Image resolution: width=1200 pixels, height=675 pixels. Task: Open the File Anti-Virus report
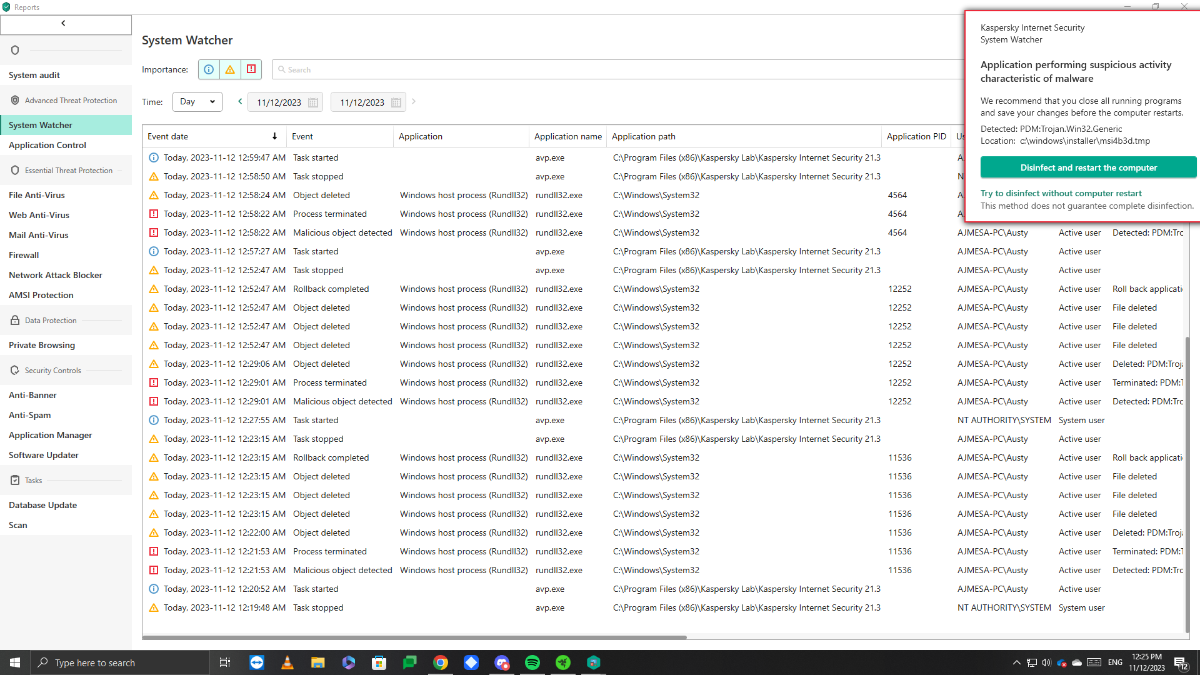(36, 196)
